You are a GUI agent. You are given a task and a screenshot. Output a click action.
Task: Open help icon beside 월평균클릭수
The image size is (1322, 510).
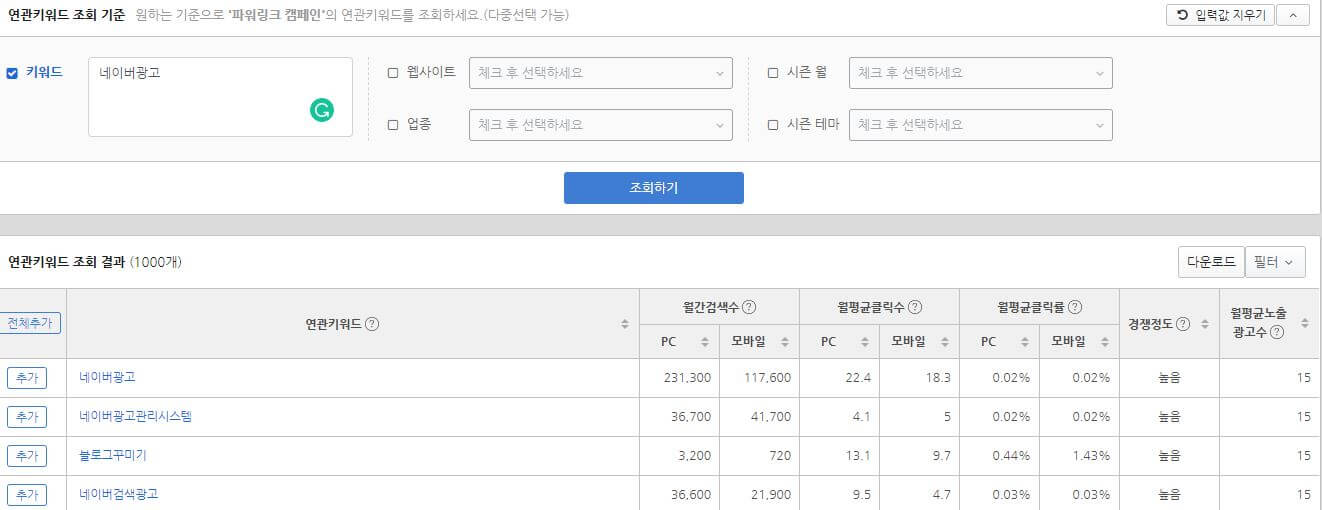point(915,308)
